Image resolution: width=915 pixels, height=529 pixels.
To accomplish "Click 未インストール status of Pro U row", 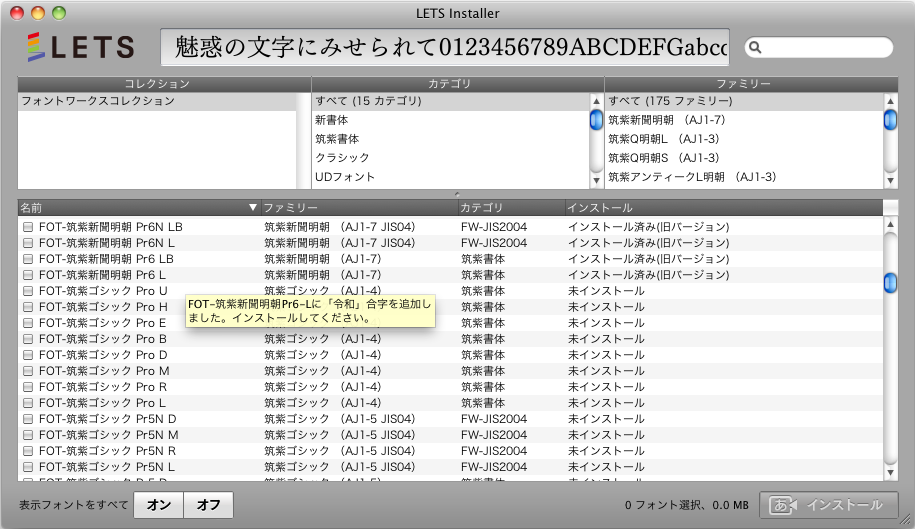I will click(606, 291).
